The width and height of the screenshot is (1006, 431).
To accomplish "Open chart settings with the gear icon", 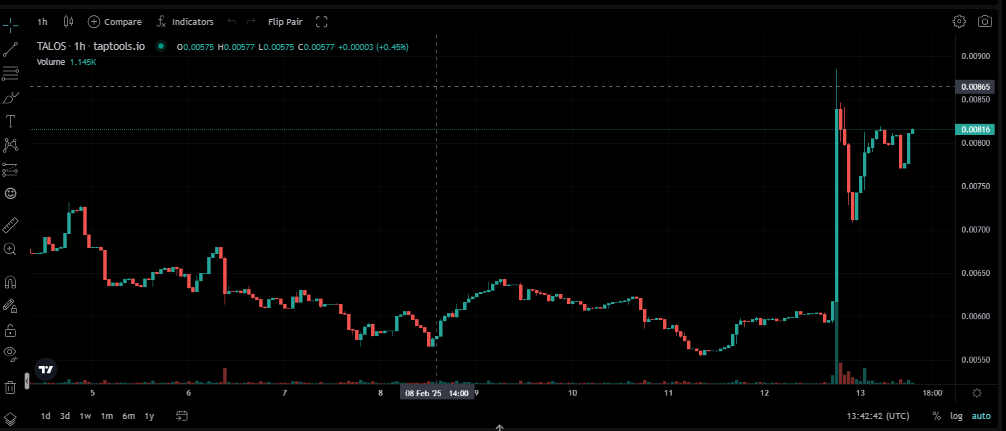I will coord(959,21).
